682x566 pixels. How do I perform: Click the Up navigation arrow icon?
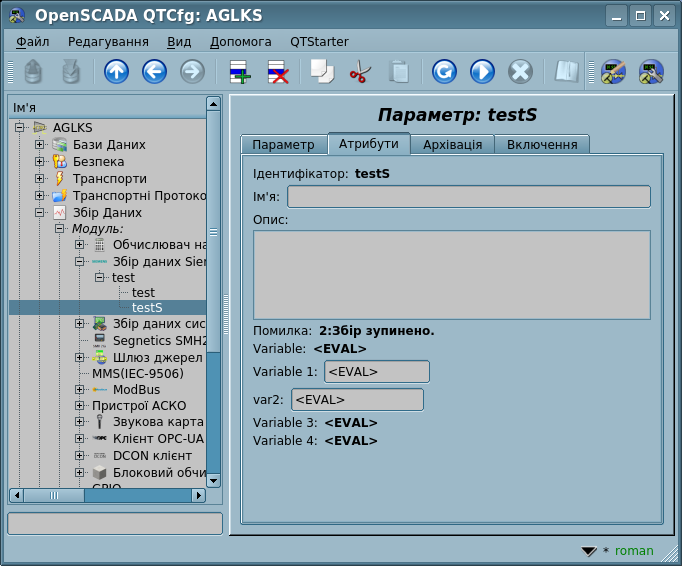116,71
